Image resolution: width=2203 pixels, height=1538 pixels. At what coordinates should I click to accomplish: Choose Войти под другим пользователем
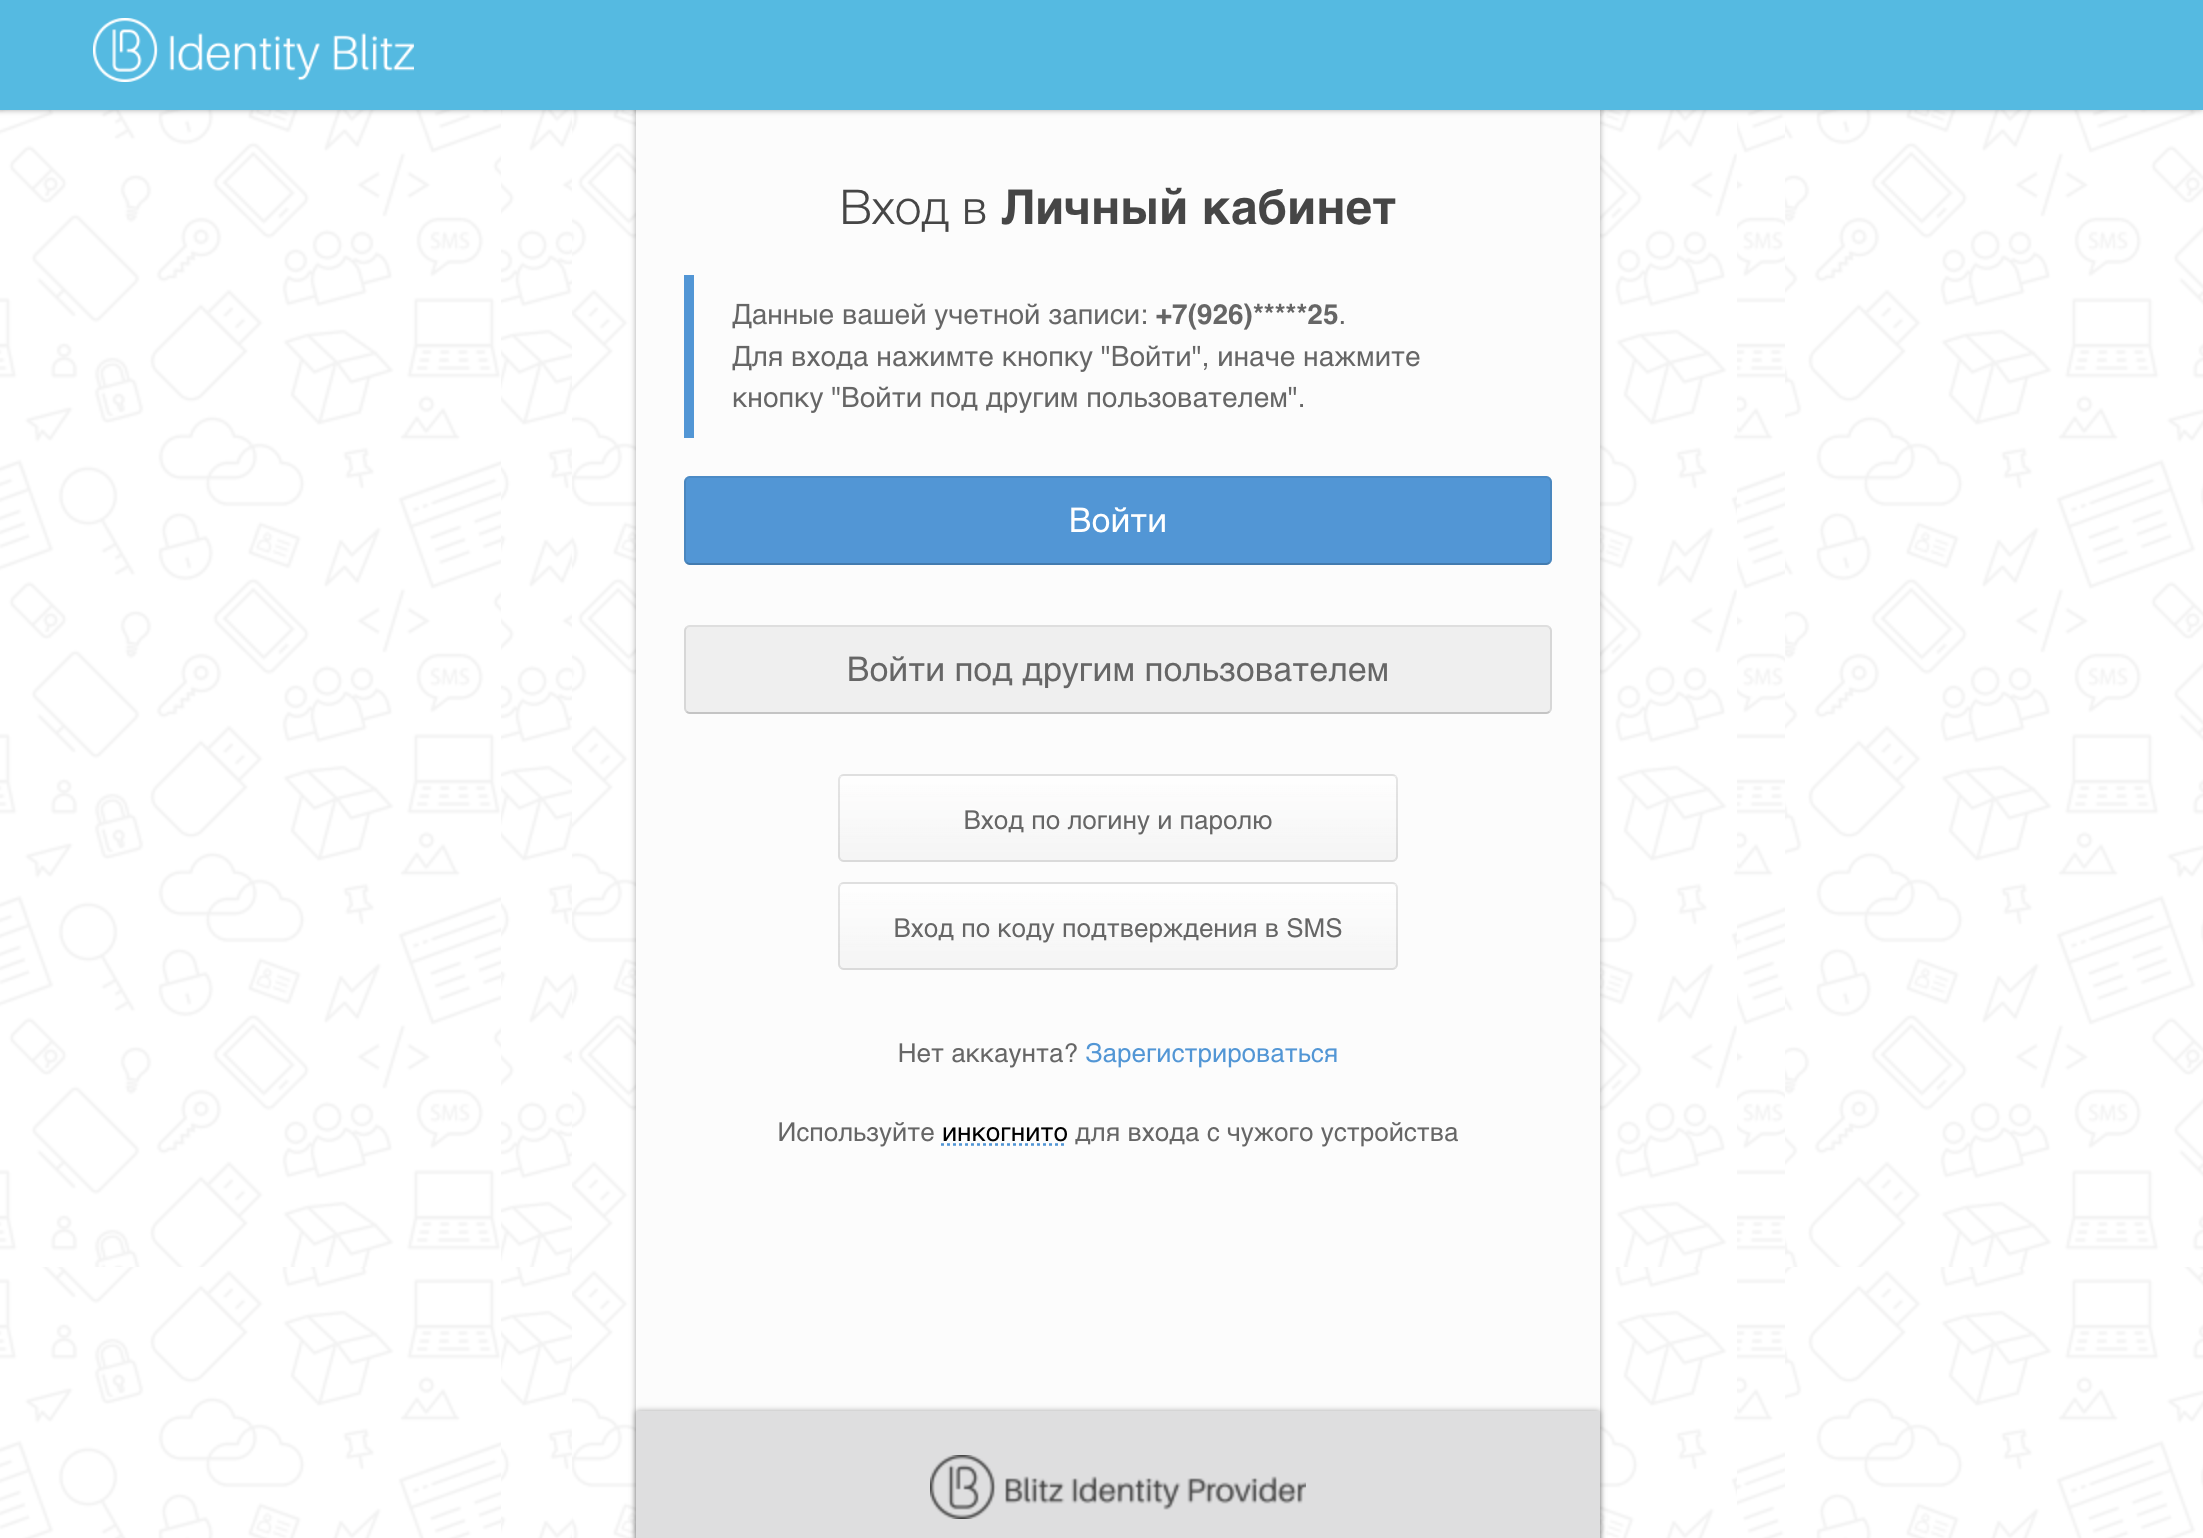(1117, 669)
